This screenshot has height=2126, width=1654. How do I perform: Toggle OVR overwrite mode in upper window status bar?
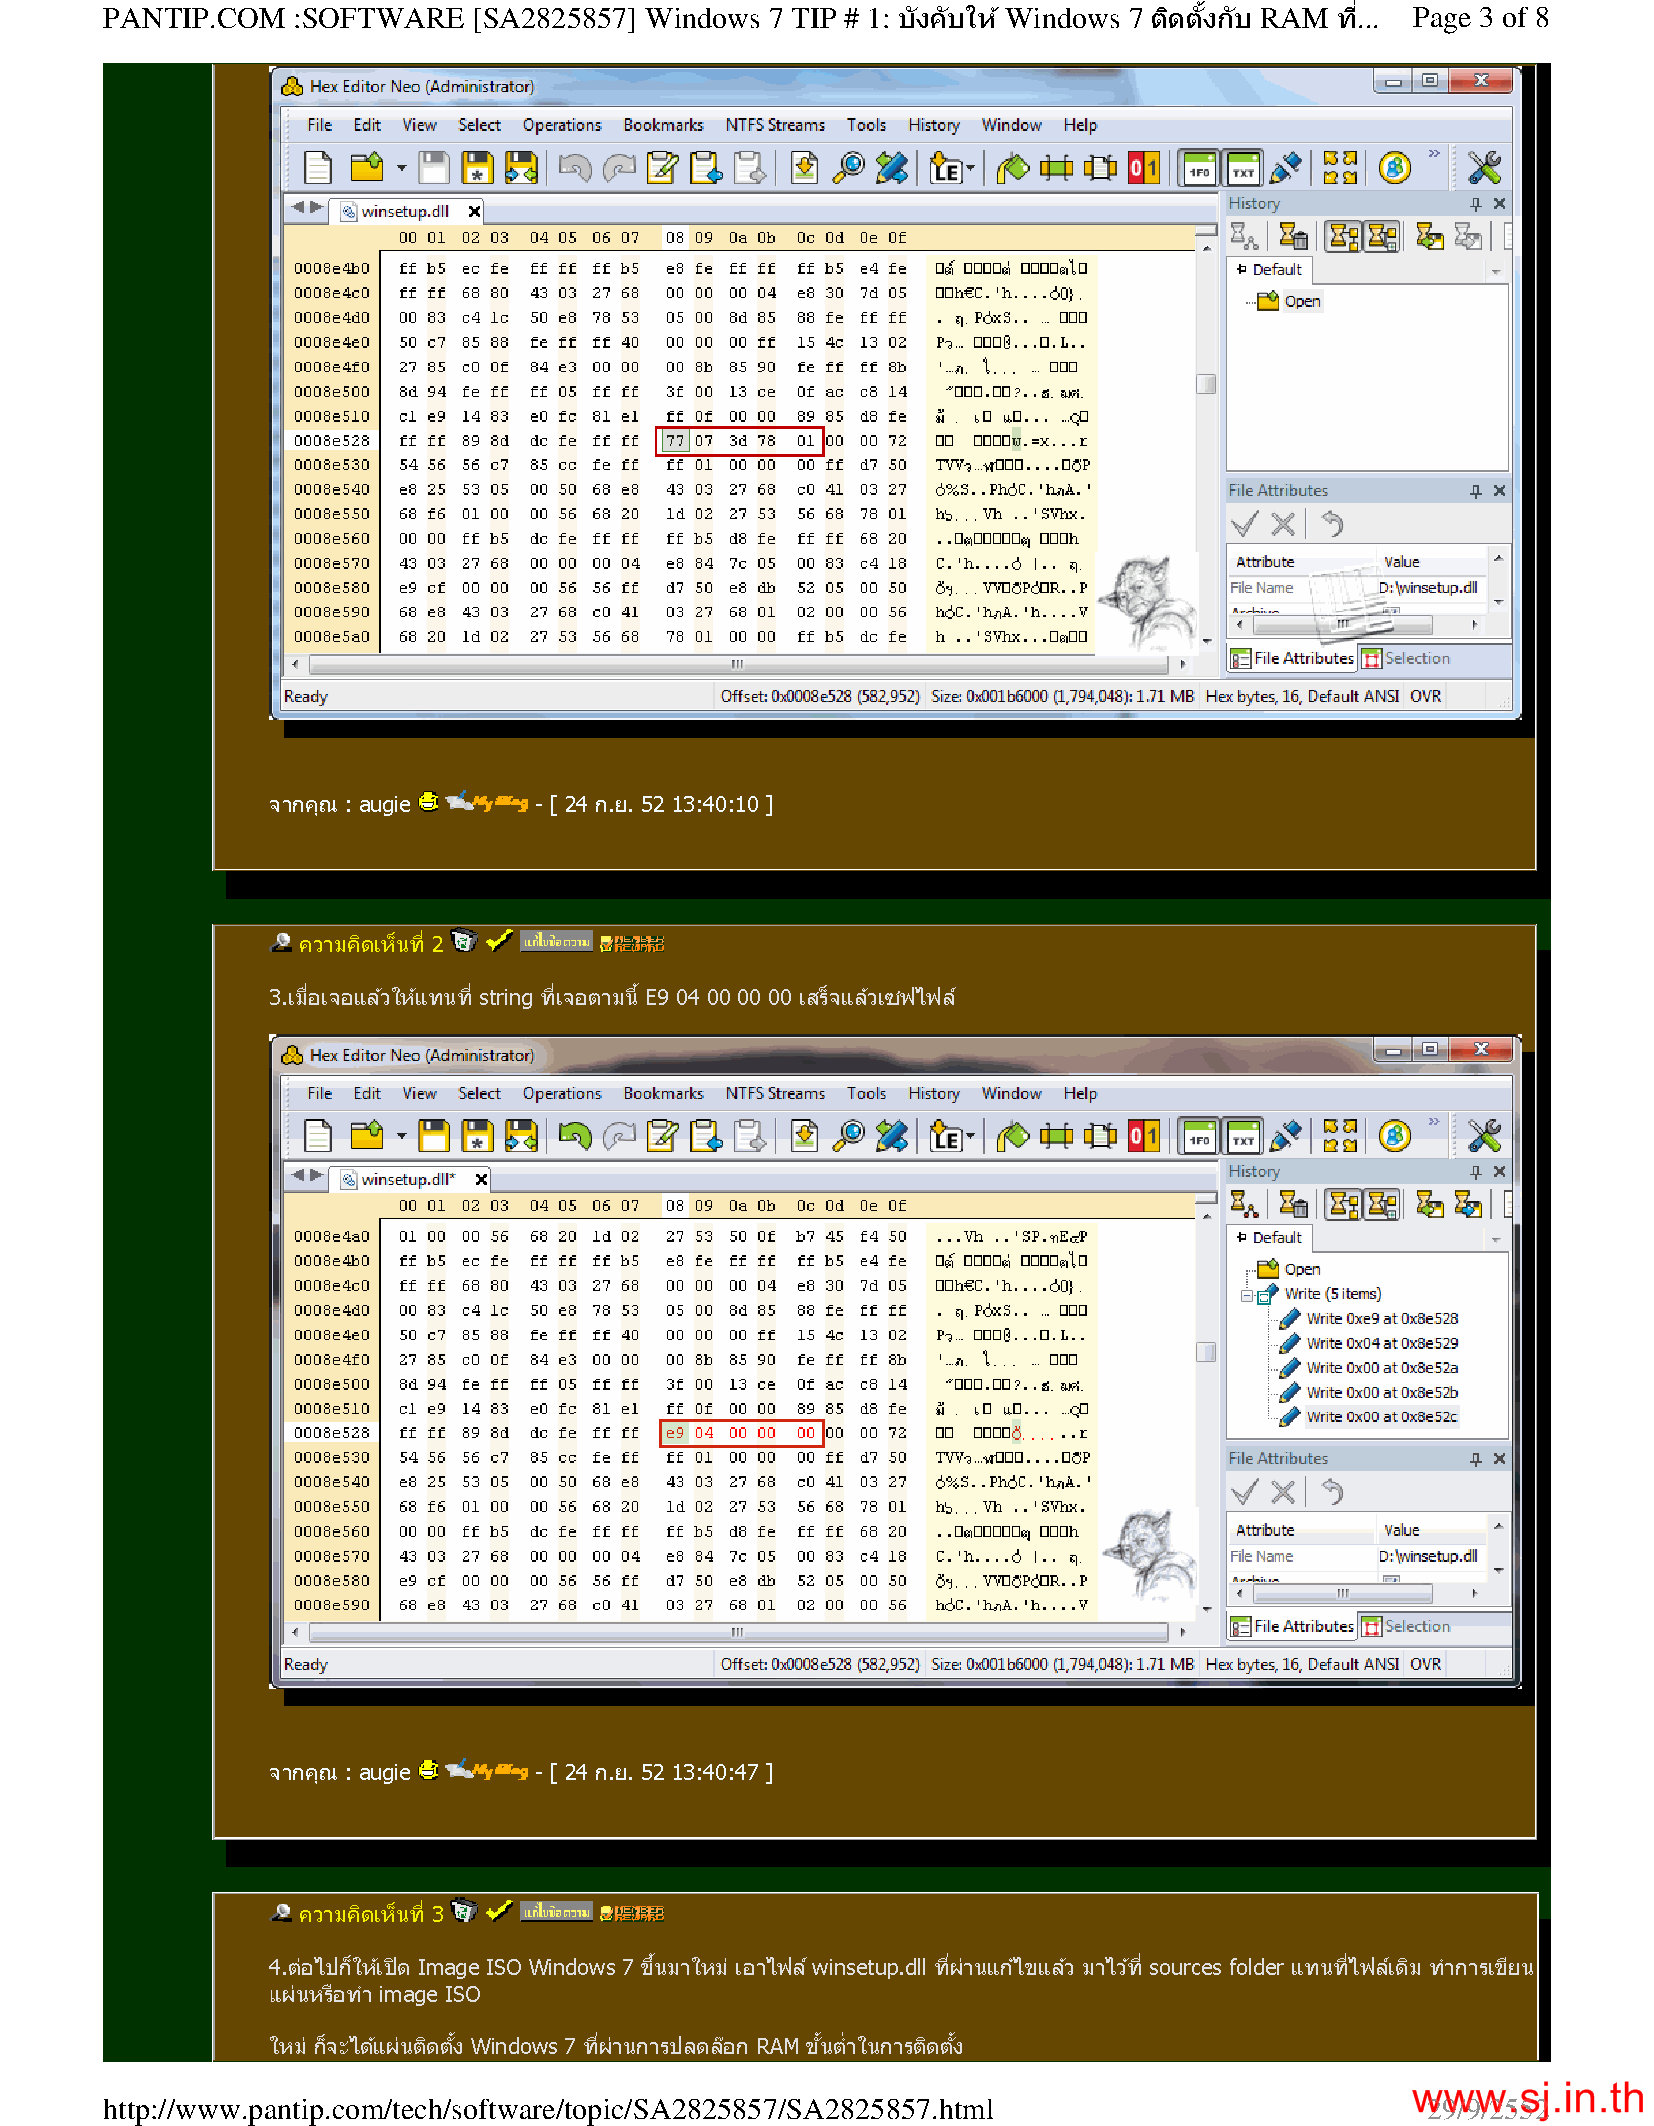coord(1425,696)
